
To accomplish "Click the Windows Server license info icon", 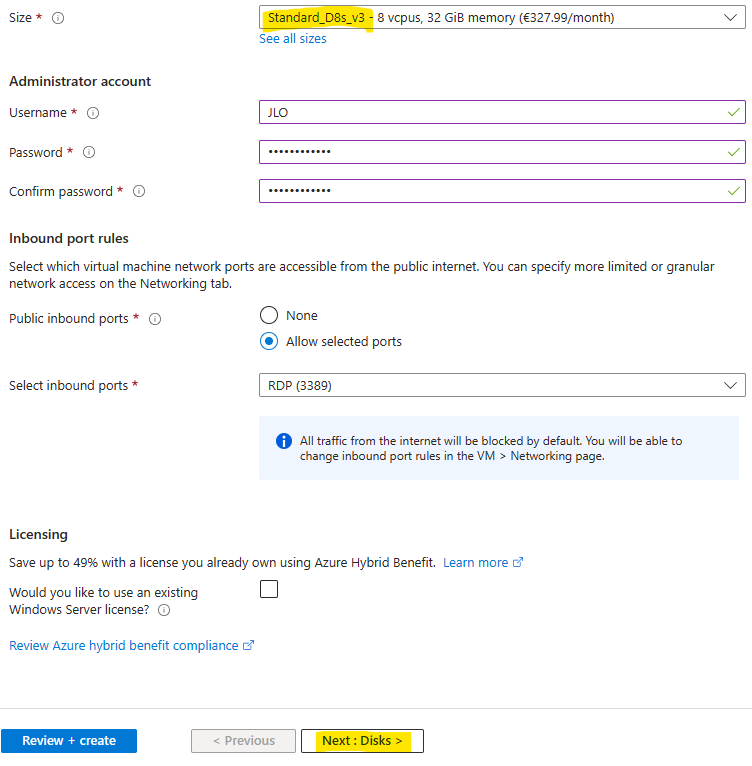I will [164, 610].
